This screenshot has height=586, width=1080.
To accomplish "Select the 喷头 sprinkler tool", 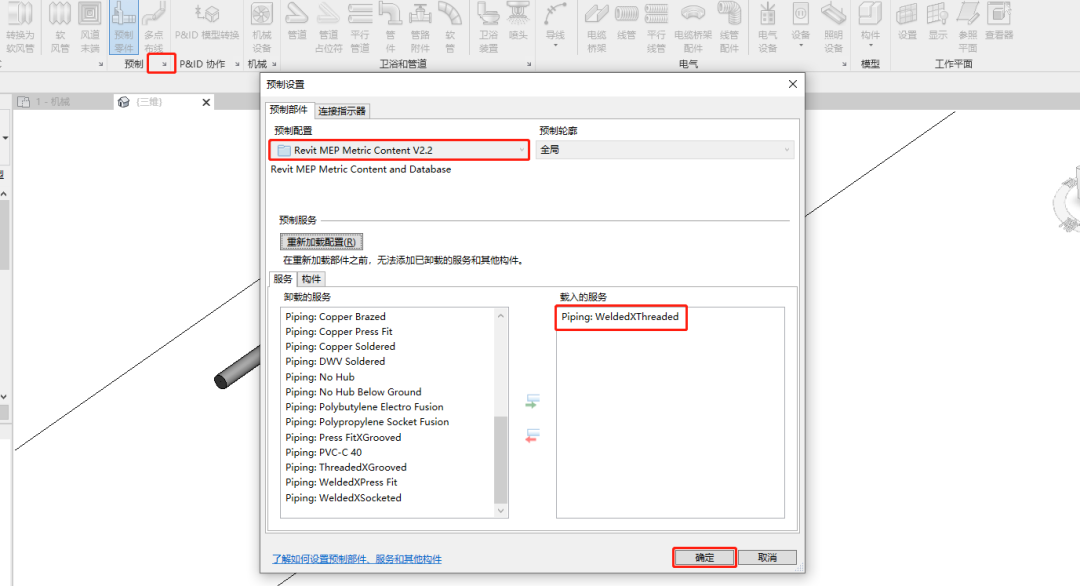I will [x=518, y=22].
